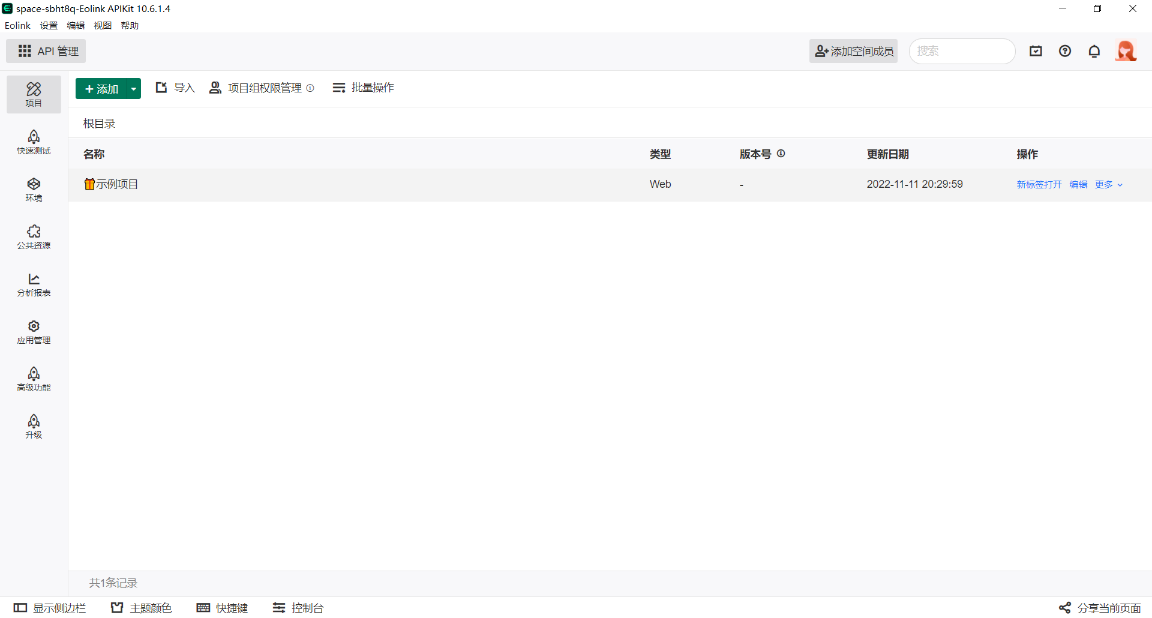Viewport: 1152px width, 618px height.
Task: Click info icon next to 项目组权限管理
Action: (310, 88)
